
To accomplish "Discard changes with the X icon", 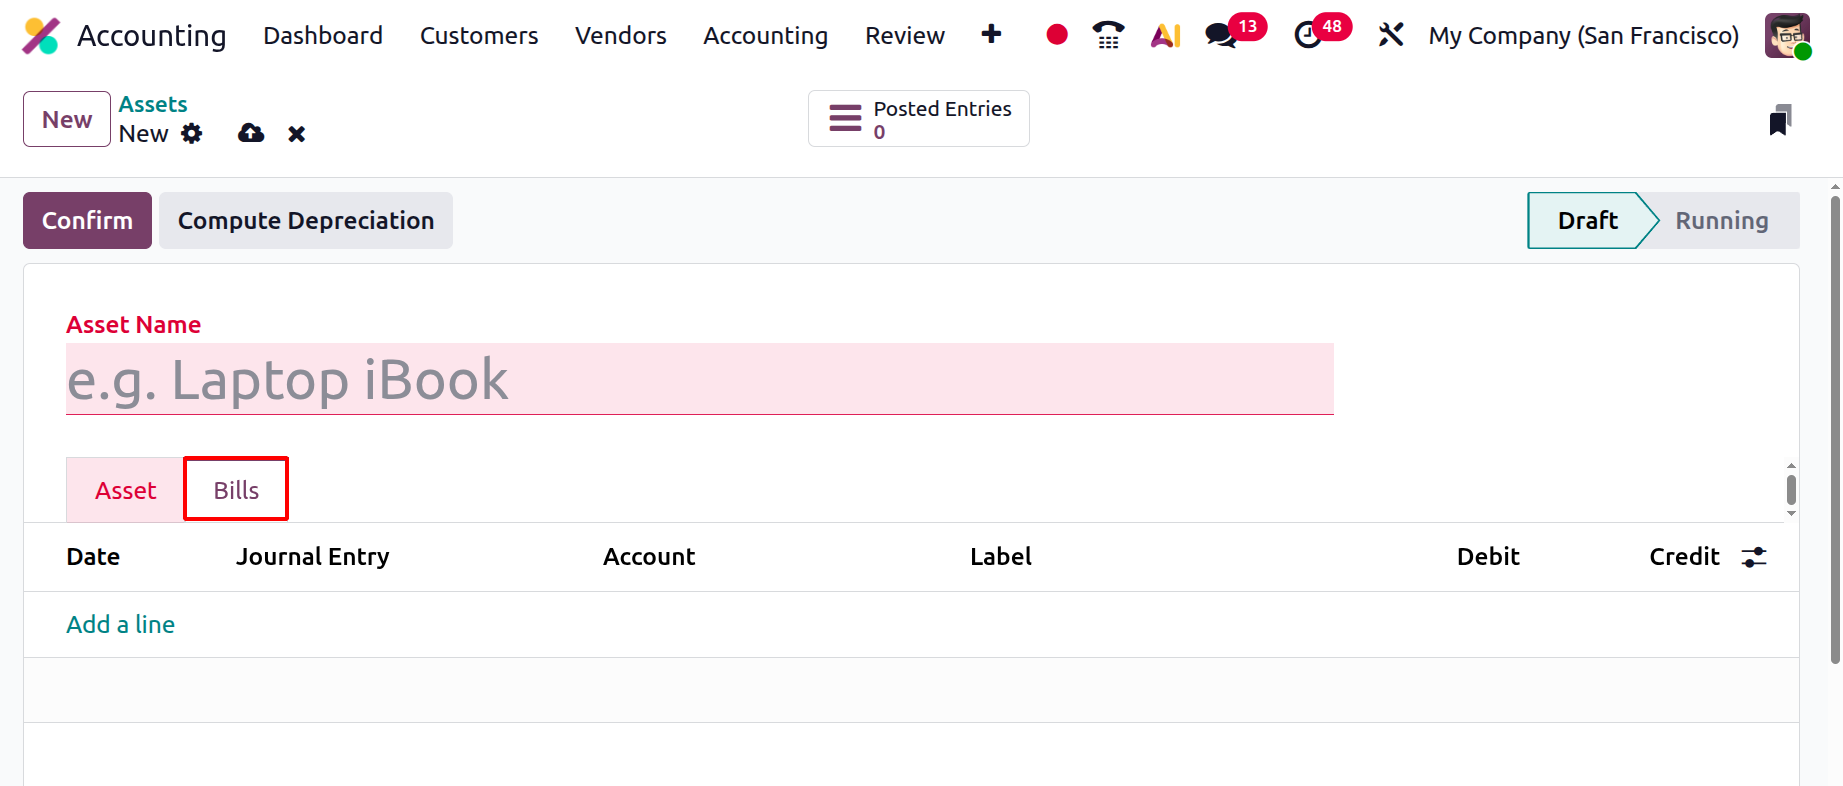I will pyautogui.click(x=296, y=134).
